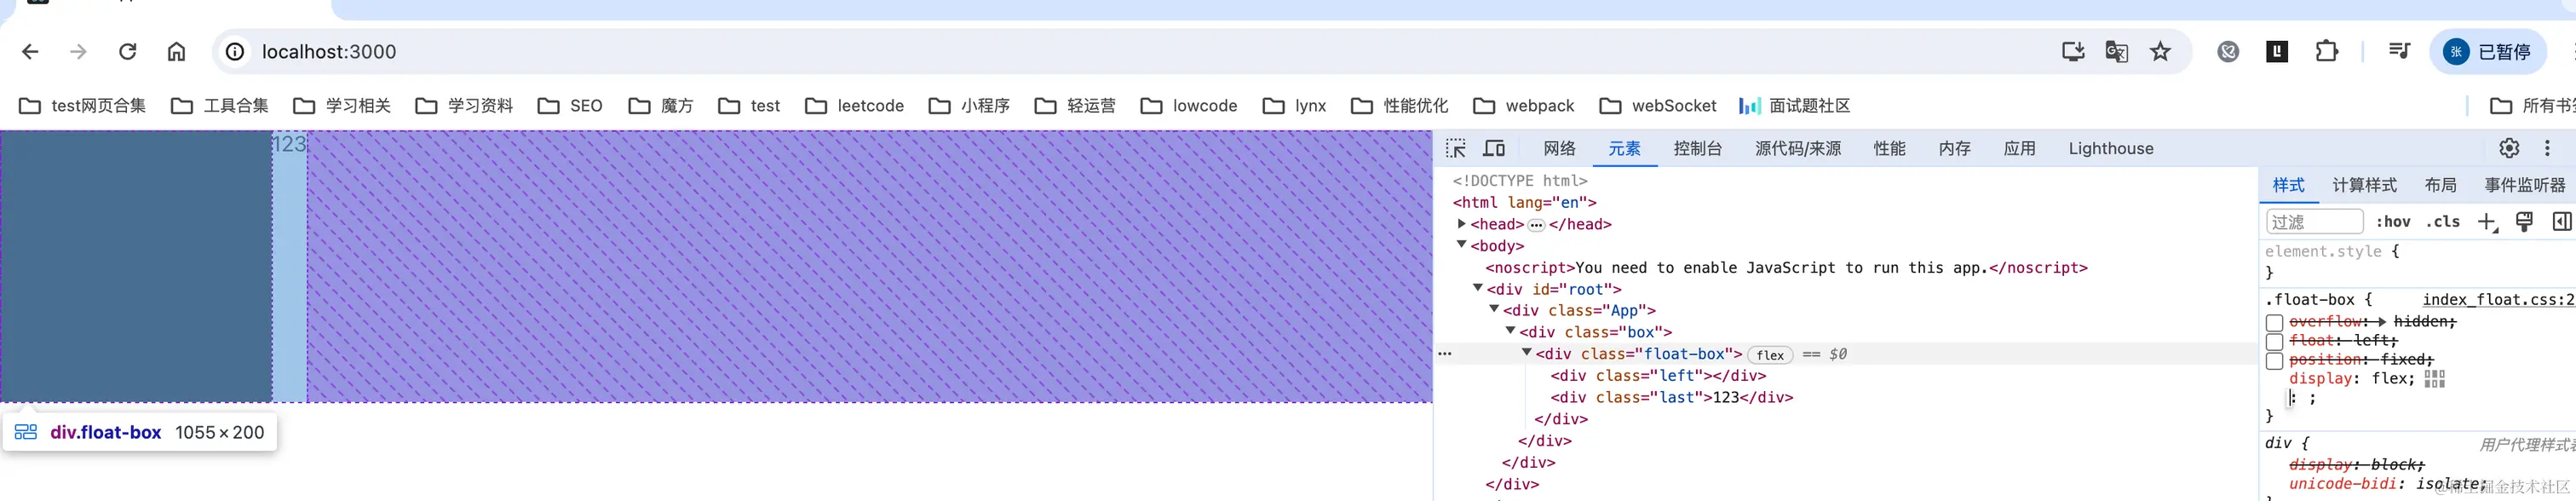Open the SEO bookmark folder
This screenshot has height=501, width=2576.
click(x=570, y=106)
